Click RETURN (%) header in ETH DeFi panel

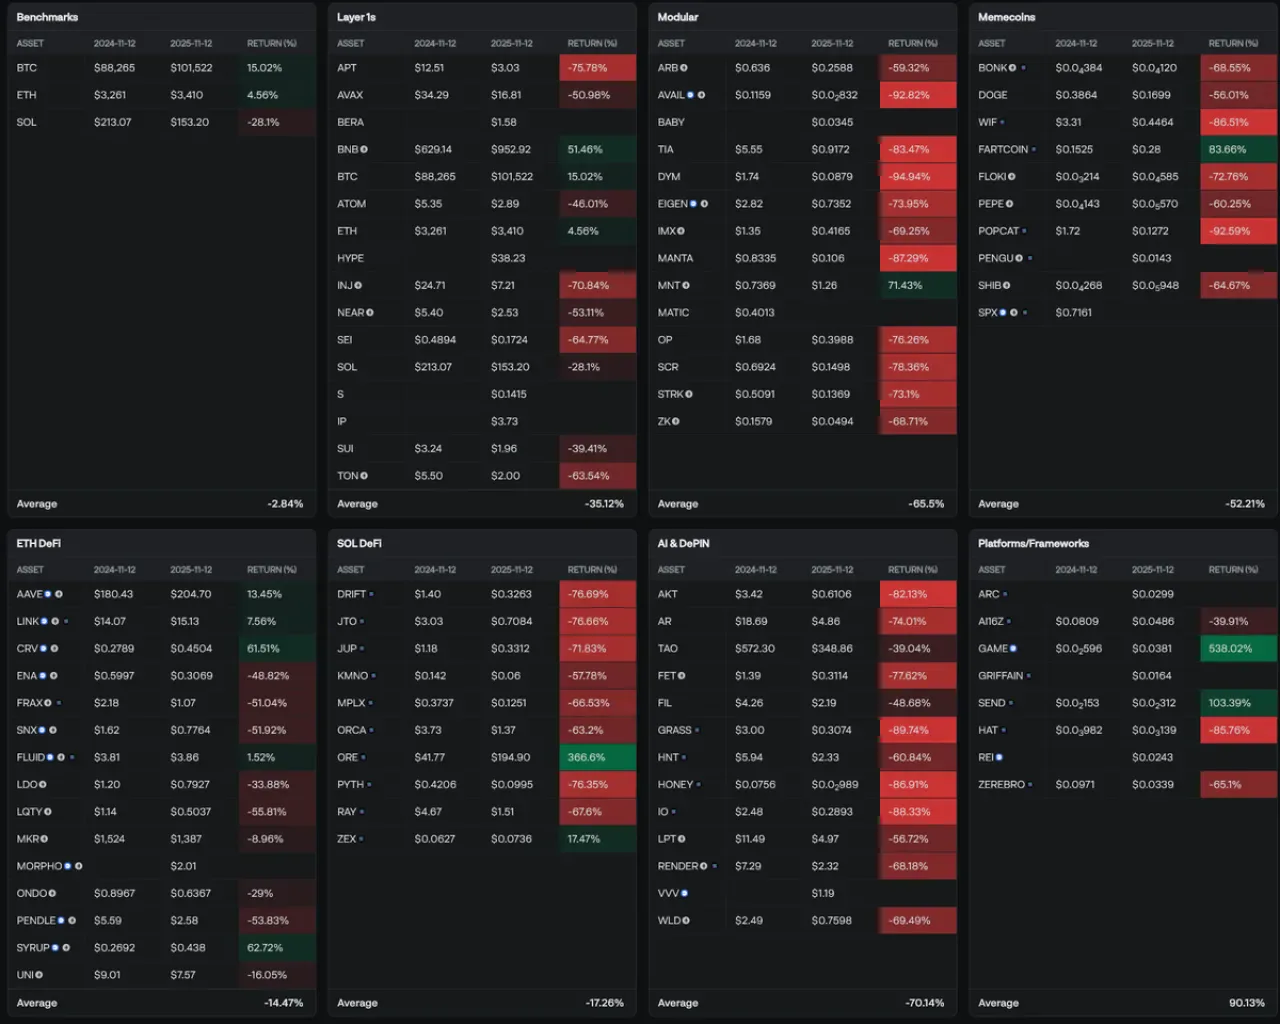(x=272, y=570)
